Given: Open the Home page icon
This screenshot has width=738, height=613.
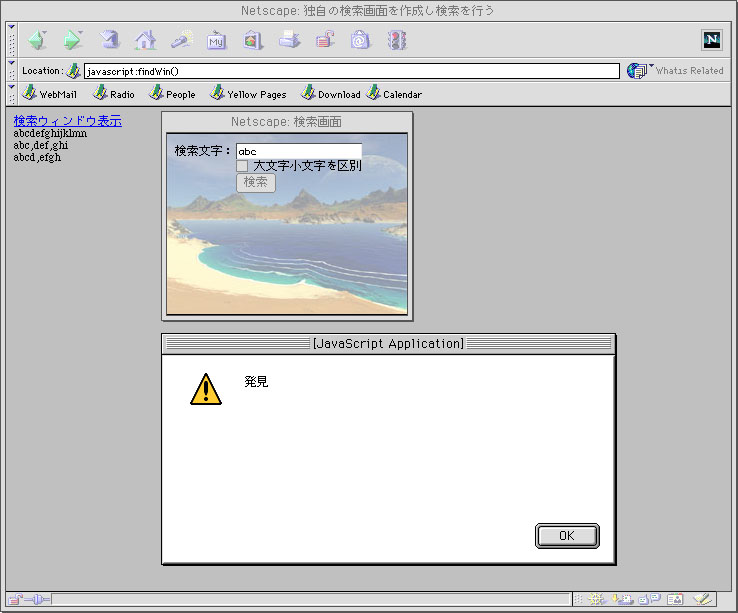Looking at the screenshot, I should pyautogui.click(x=145, y=40).
